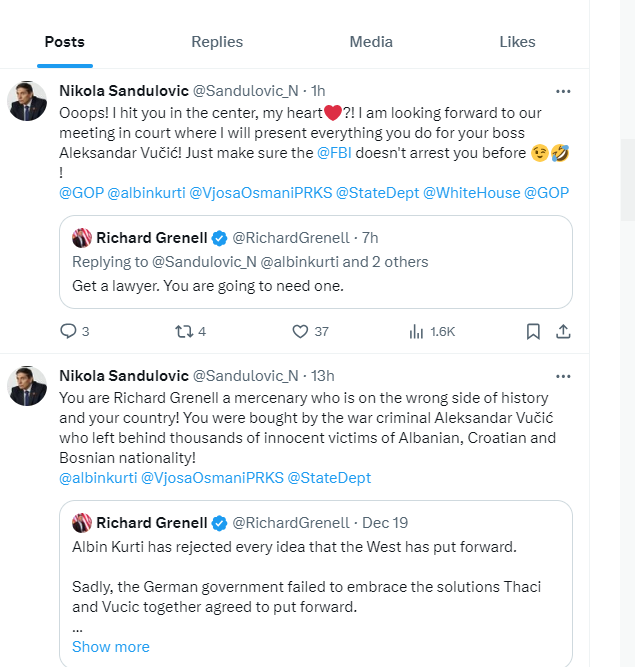Open more options on the 13h post

coord(563,376)
